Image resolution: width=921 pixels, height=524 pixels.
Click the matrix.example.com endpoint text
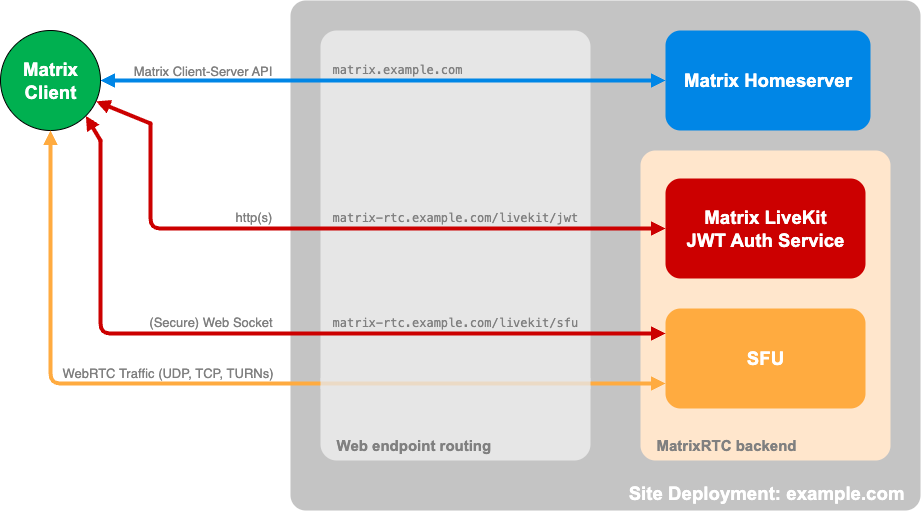coord(397,71)
